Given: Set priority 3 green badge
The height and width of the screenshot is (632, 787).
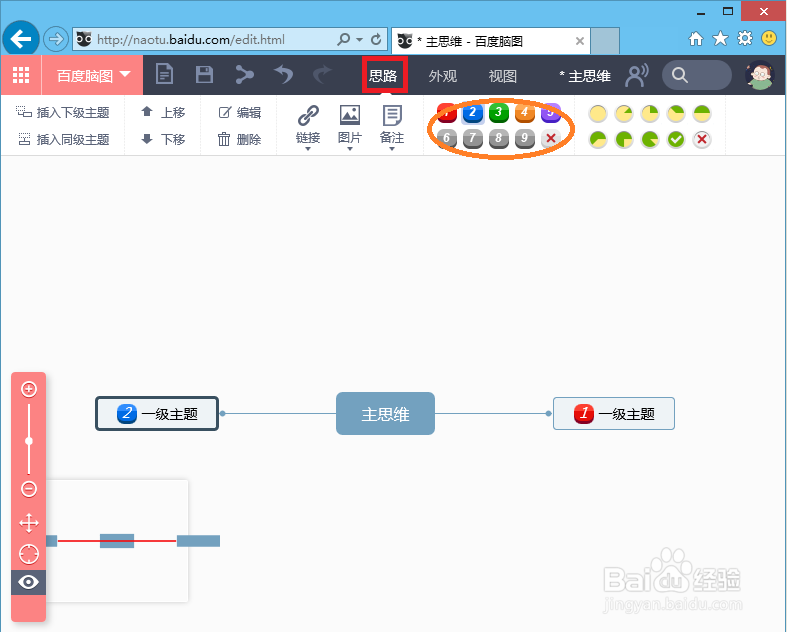Looking at the screenshot, I should 498,113.
